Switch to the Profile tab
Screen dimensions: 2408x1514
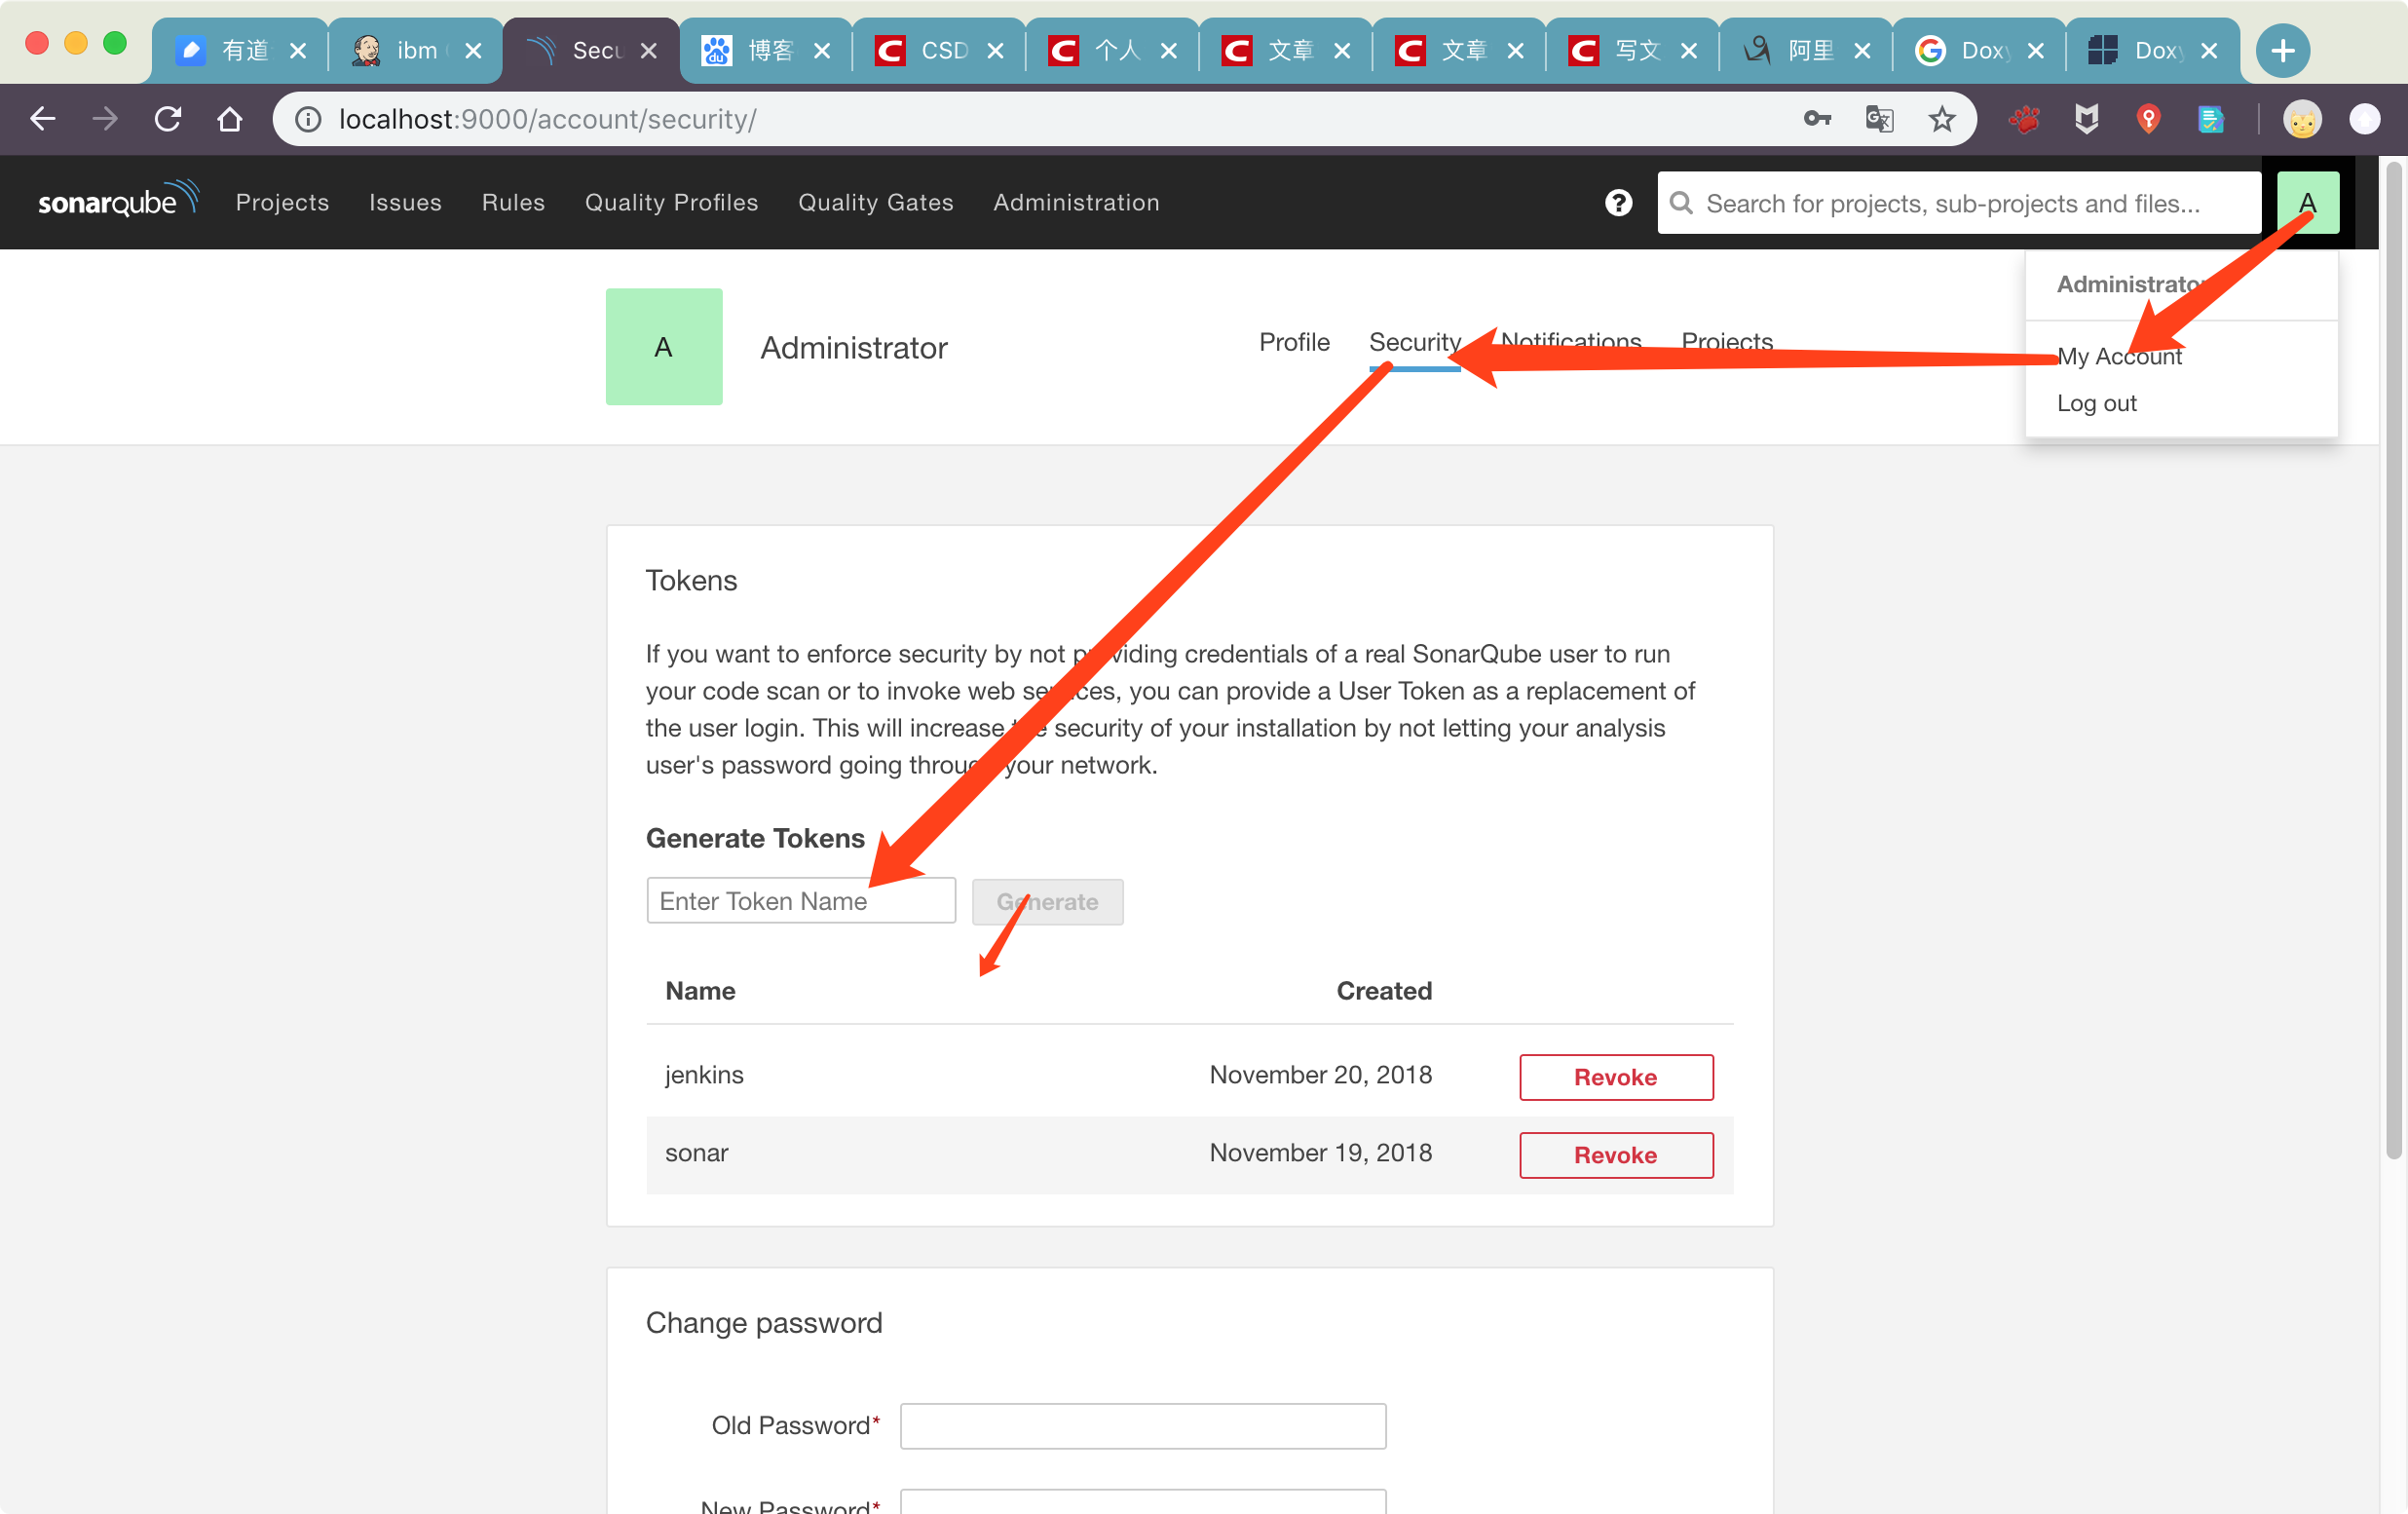tap(1293, 342)
